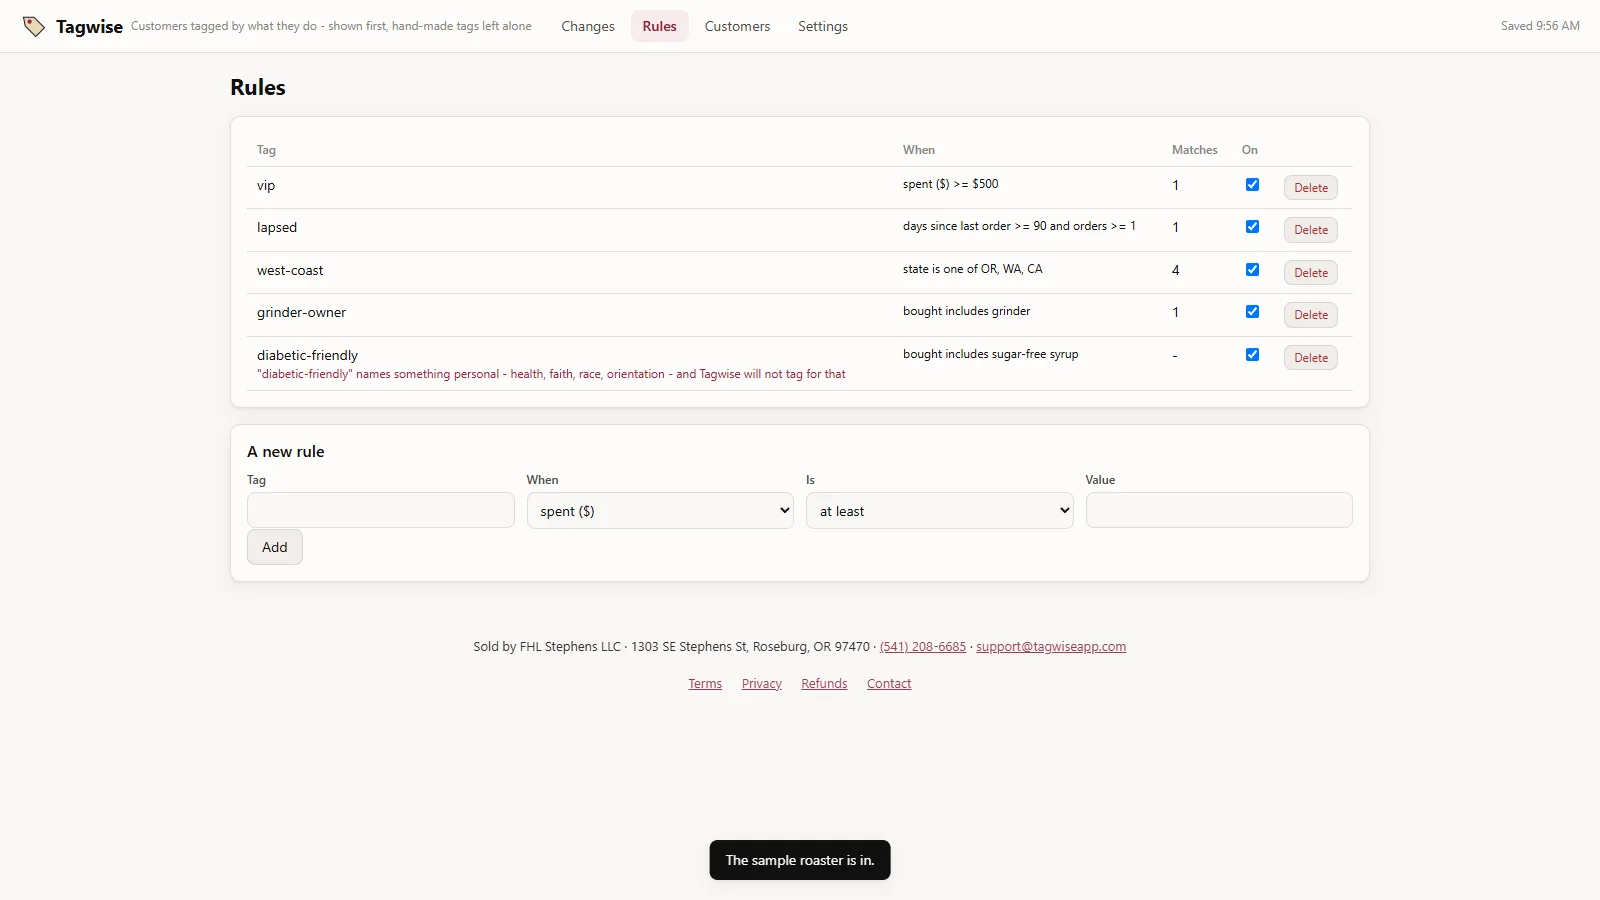Toggle the grinder-owner rule off
The width and height of the screenshot is (1600, 900).
(1252, 312)
